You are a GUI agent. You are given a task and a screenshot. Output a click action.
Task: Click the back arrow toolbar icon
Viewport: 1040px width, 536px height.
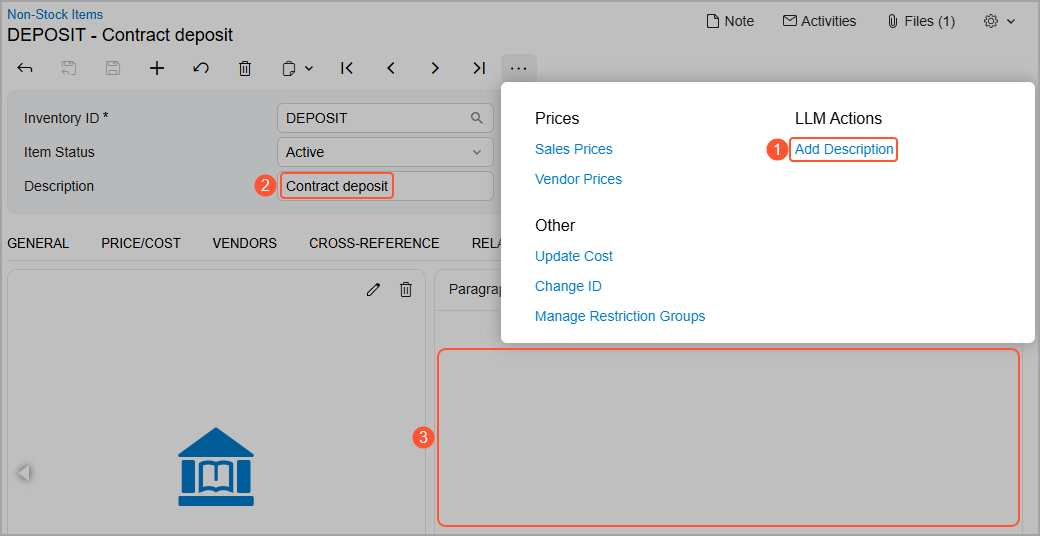tap(26, 68)
